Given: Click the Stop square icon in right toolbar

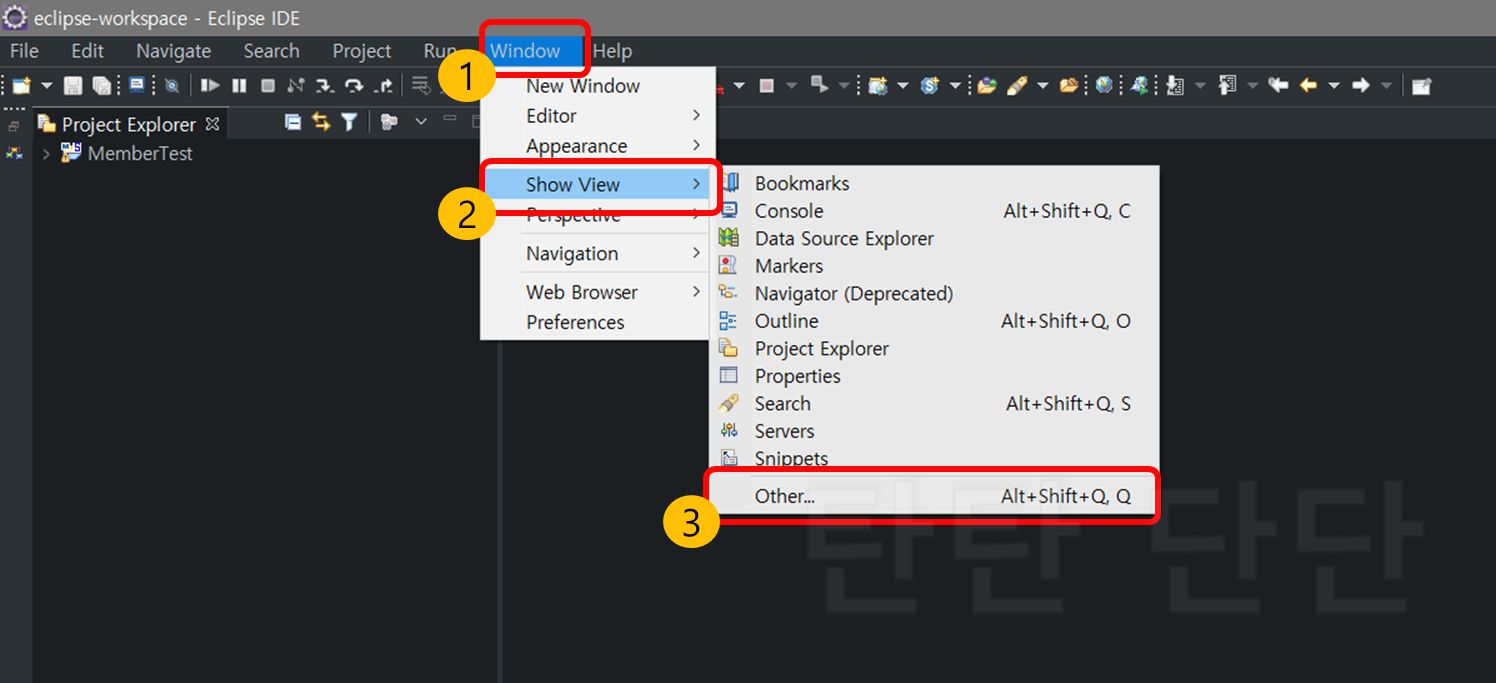Looking at the screenshot, I should point(767,85).
